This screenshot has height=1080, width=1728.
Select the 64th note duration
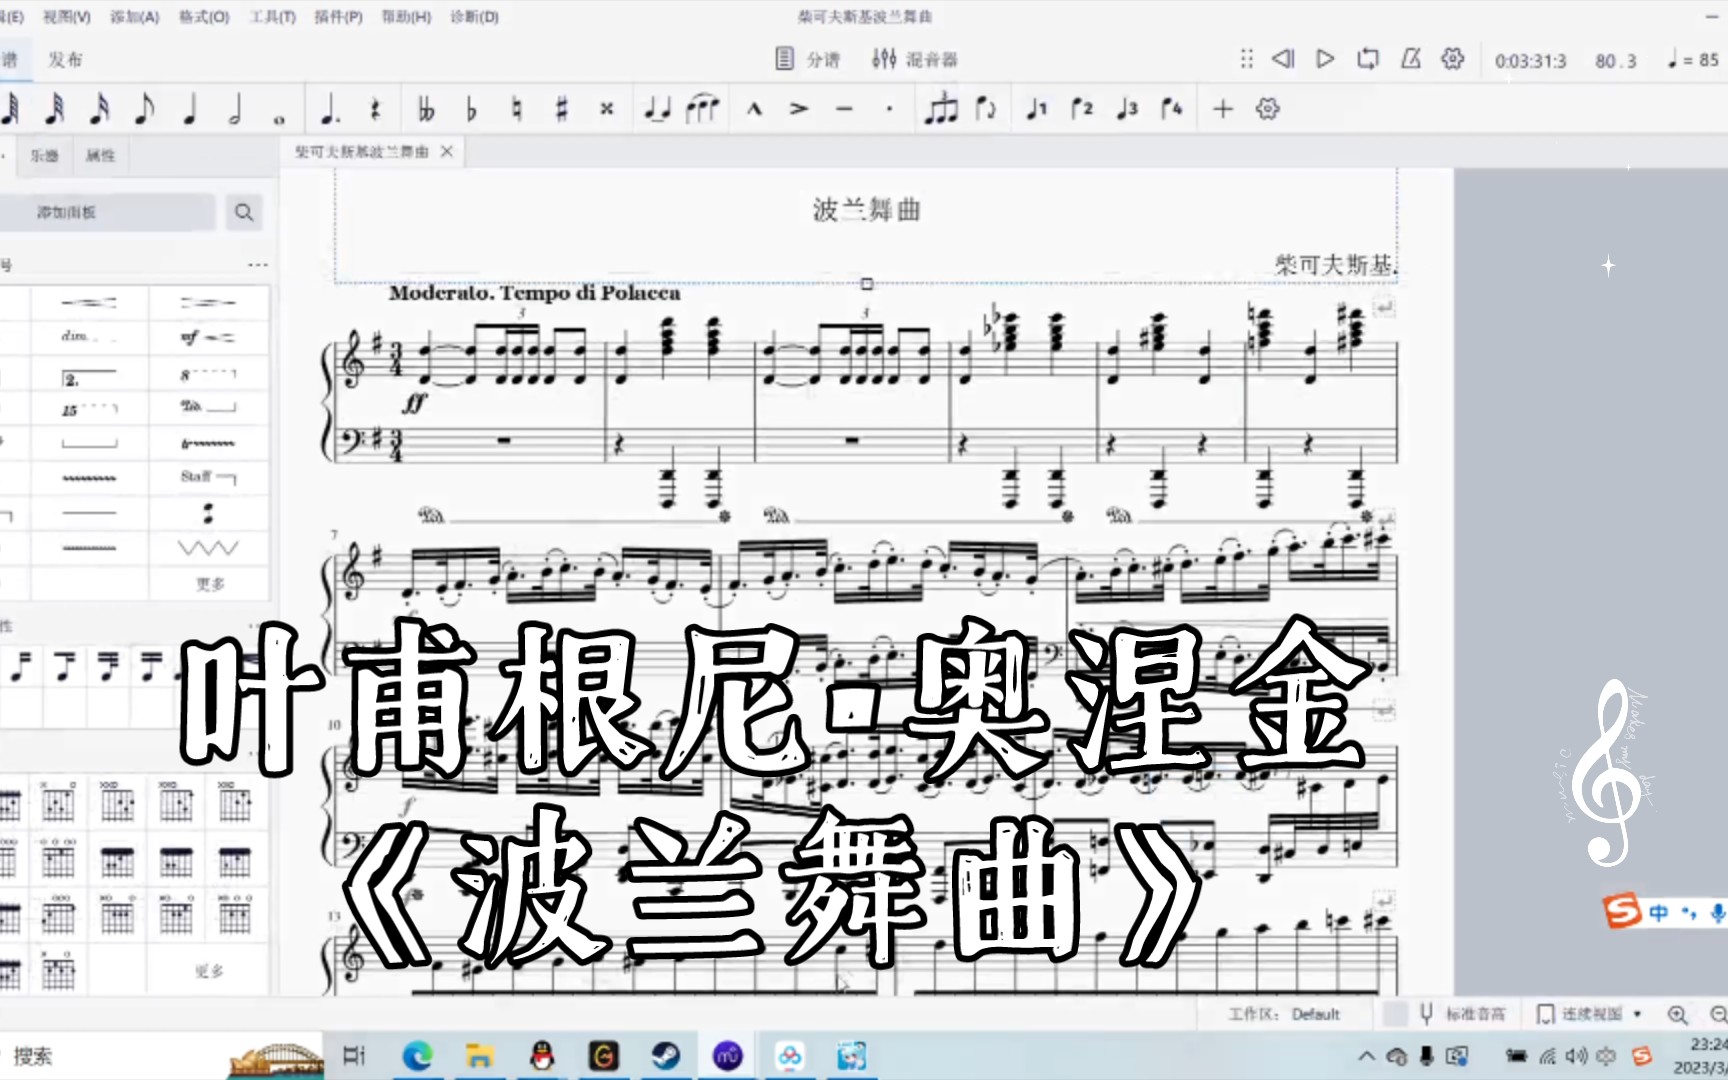(10, 108)
